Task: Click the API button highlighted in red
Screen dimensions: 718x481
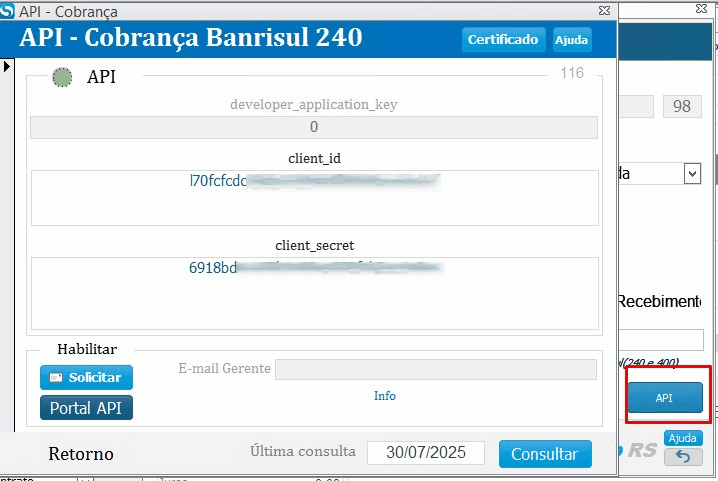Action: click(x=665, y=398)
